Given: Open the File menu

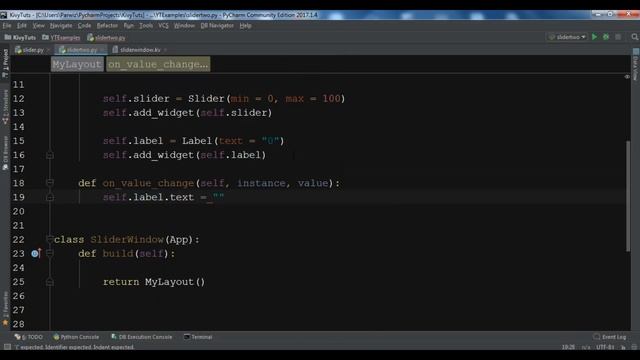Looking at the screenshot, I should coord(7,25).
